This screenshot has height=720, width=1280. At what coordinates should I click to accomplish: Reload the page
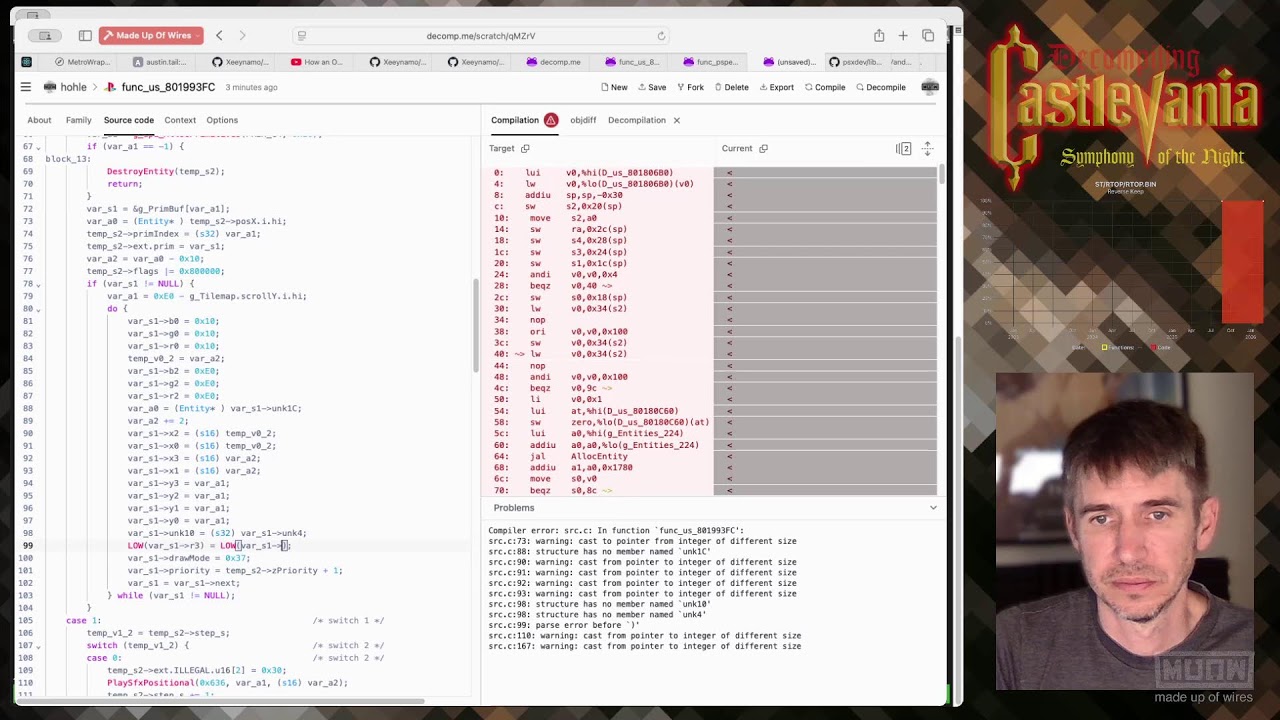coord(661,36)
